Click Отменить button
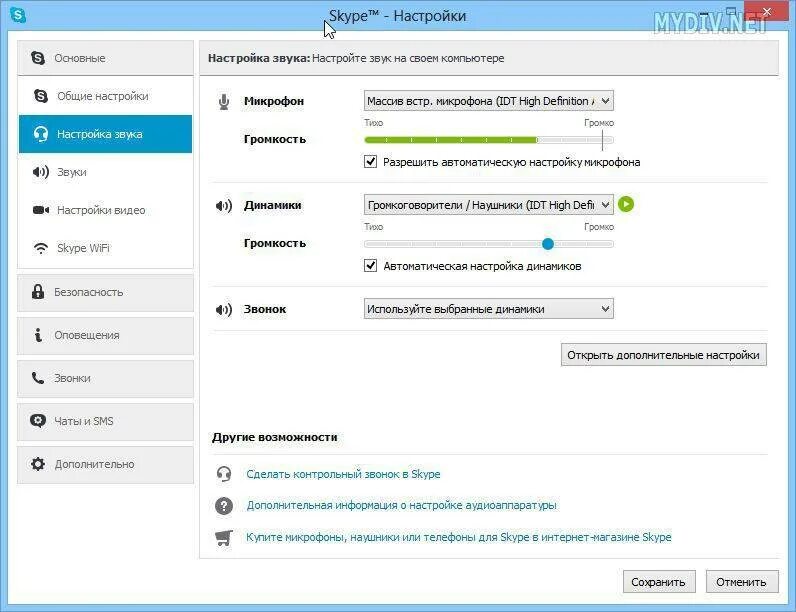Viewport: 796px width, 612px height. coord(741,582)
